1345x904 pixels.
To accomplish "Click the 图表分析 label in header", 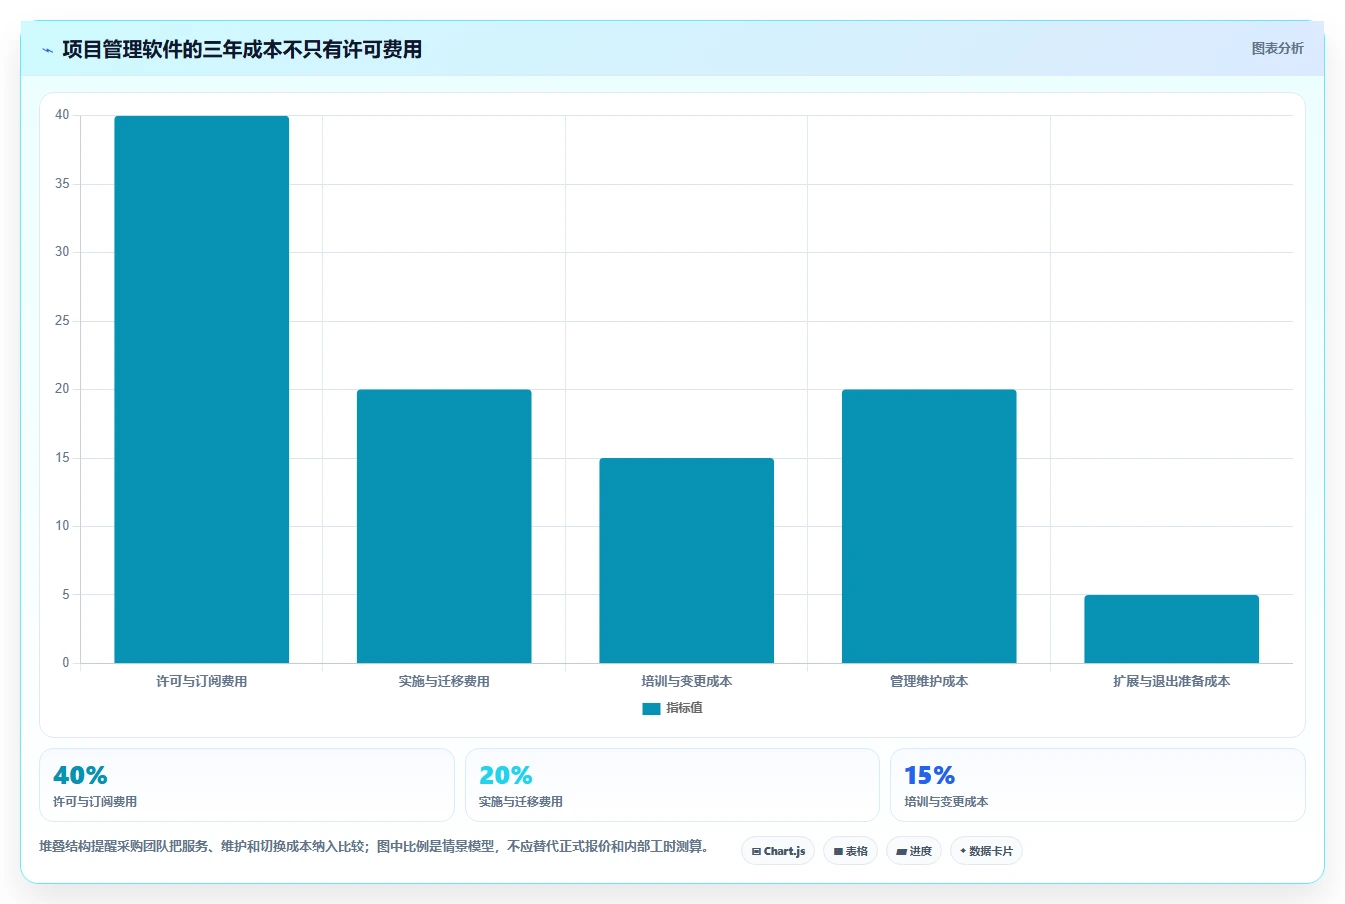I will point(1277,48).
